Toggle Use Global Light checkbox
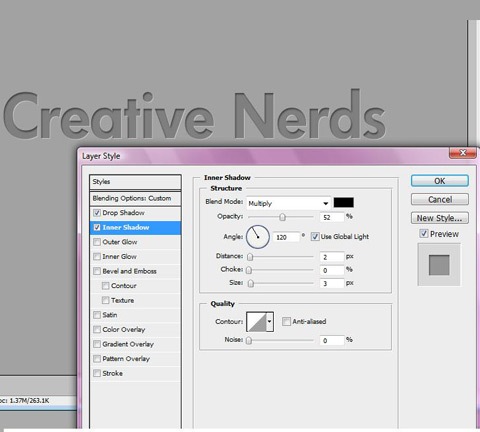This screenshot has width=480, height=432. [x=315, y=237]
